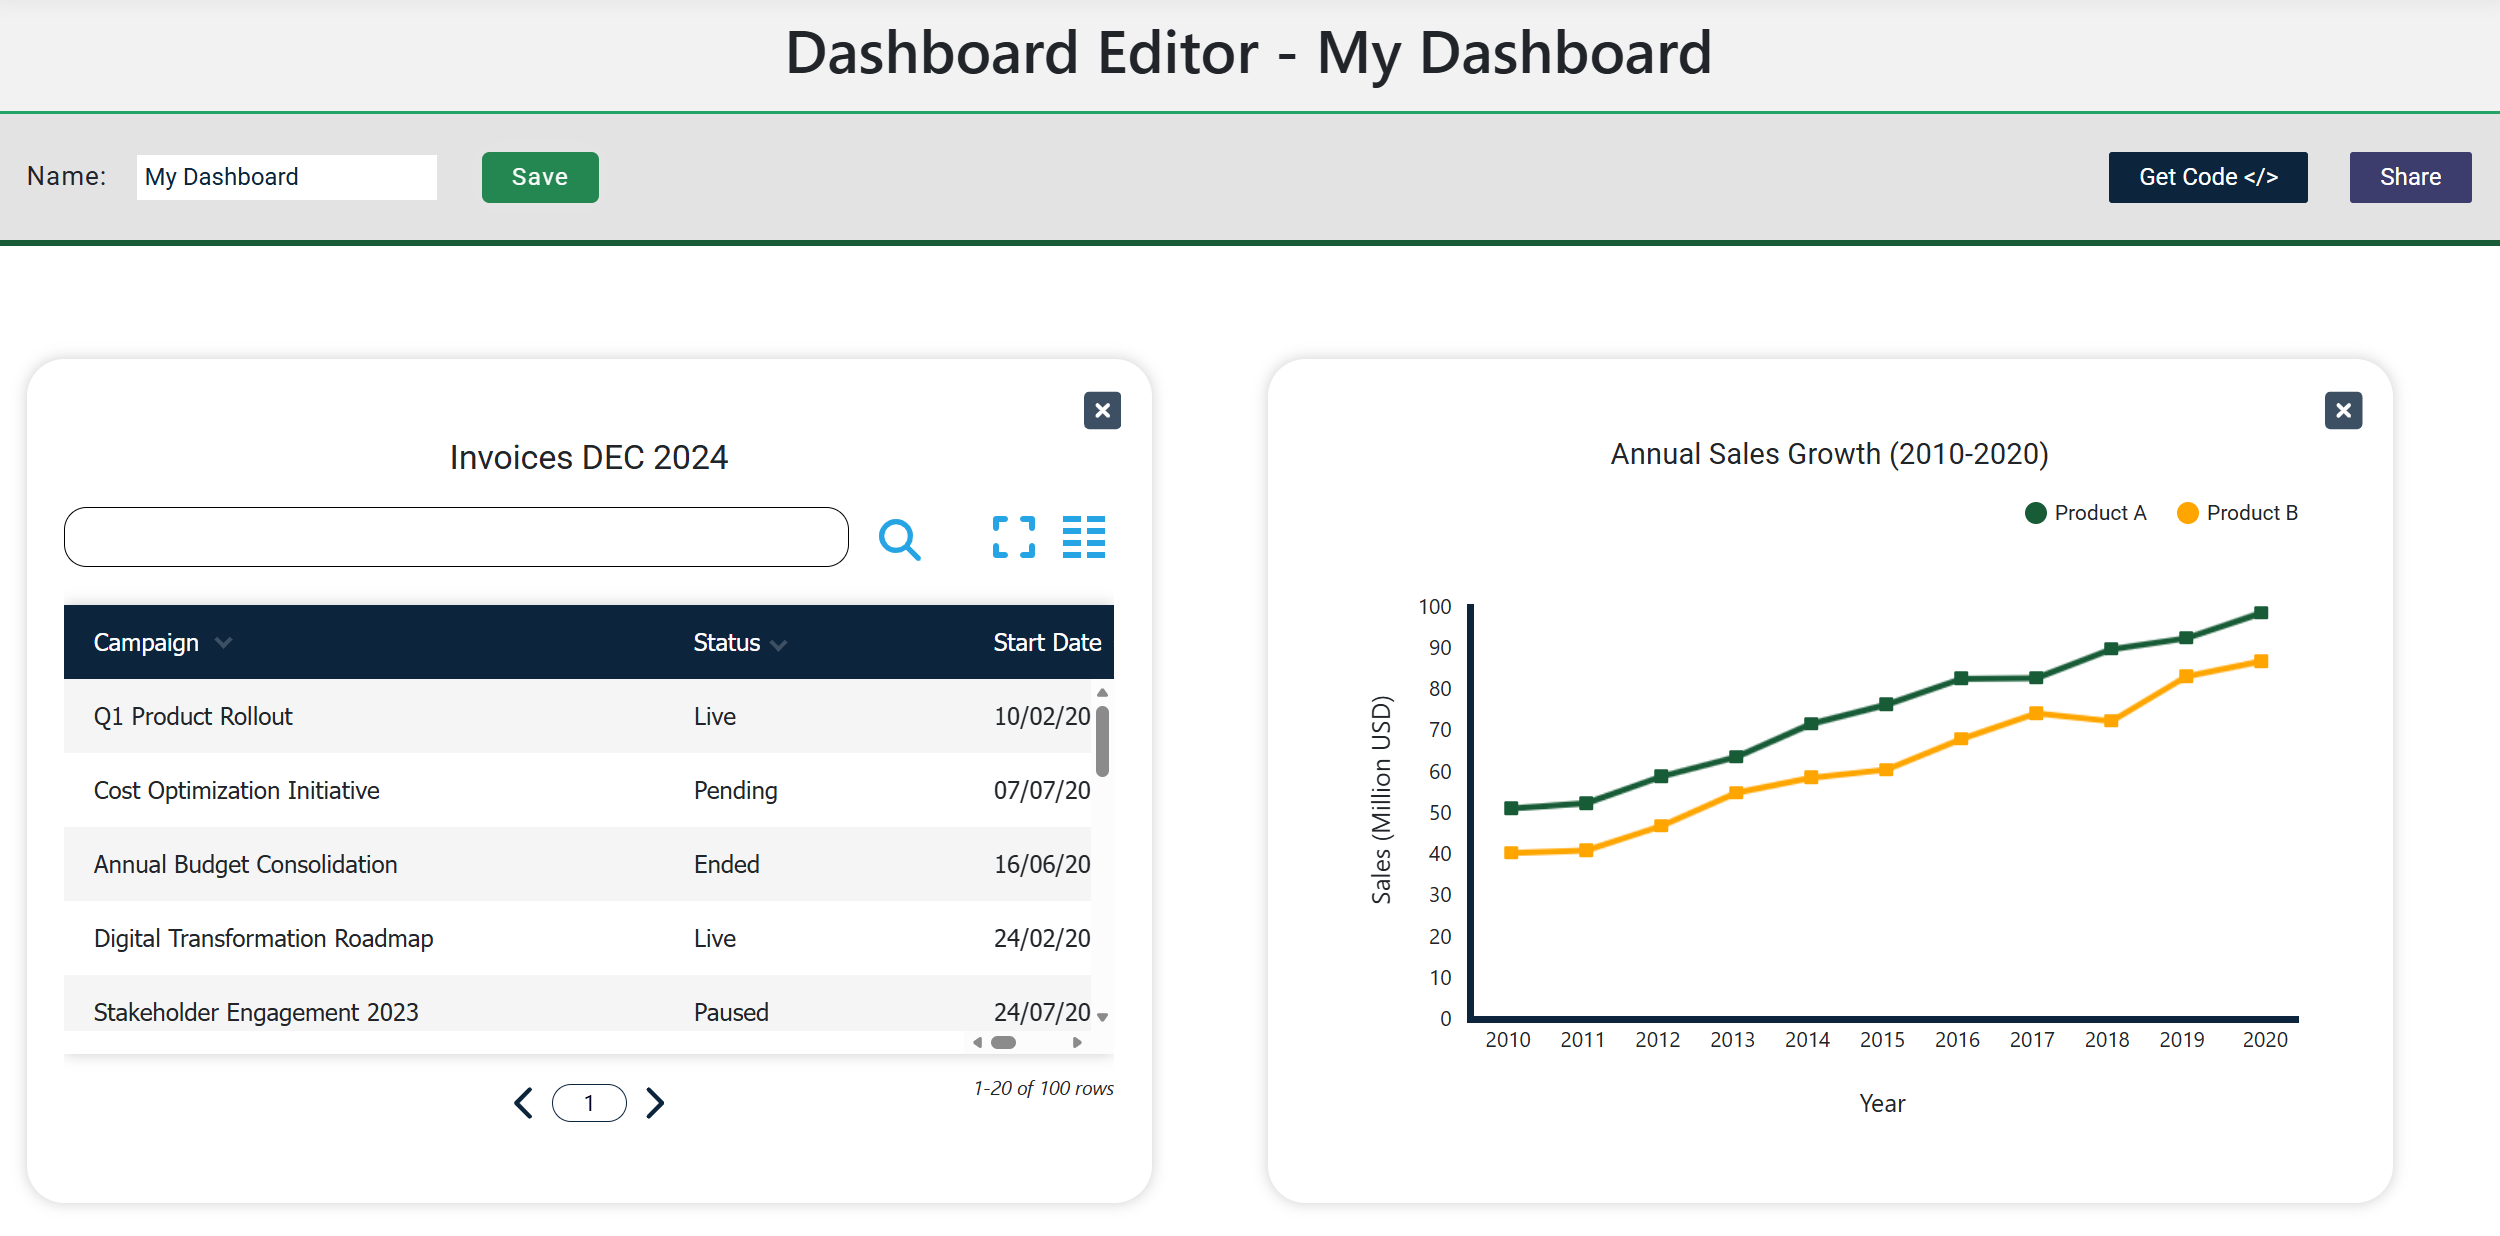Select the Q1 Product Rollout row
Image resolution: width=2500 pixels, height=1236 pixels.
400,716
